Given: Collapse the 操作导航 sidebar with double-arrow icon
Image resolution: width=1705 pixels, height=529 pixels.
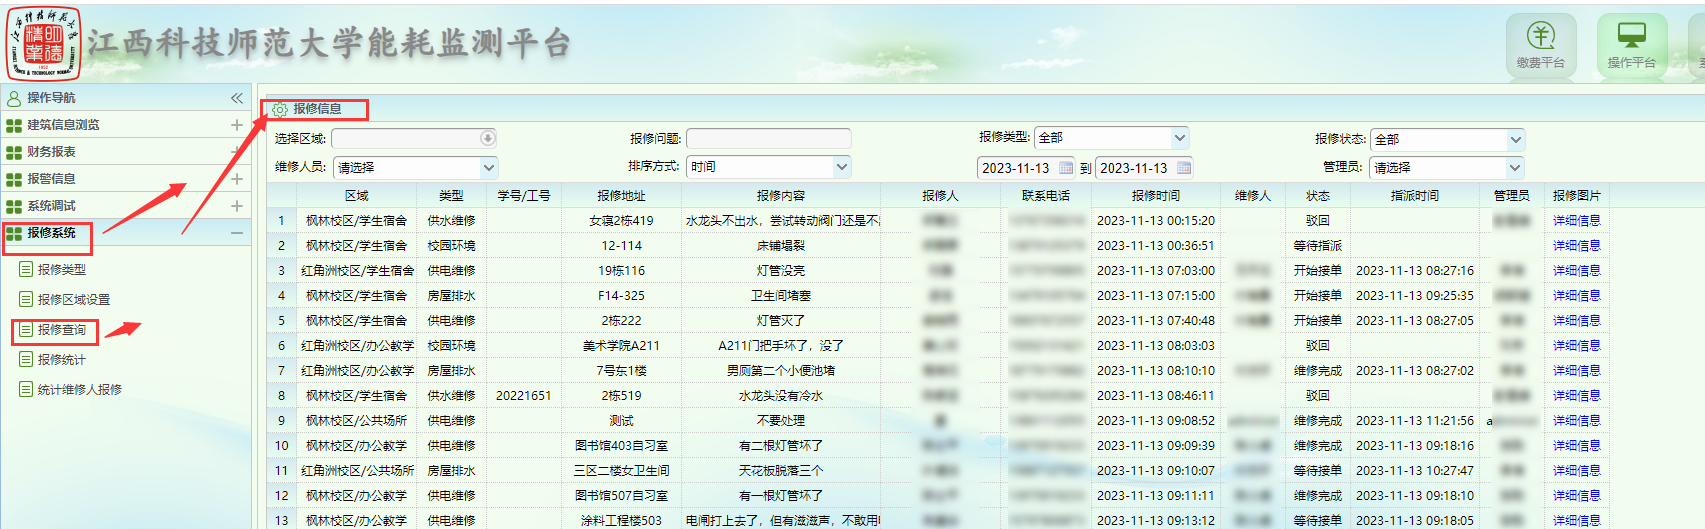Looking at the screenshot, I should point(237,98).
